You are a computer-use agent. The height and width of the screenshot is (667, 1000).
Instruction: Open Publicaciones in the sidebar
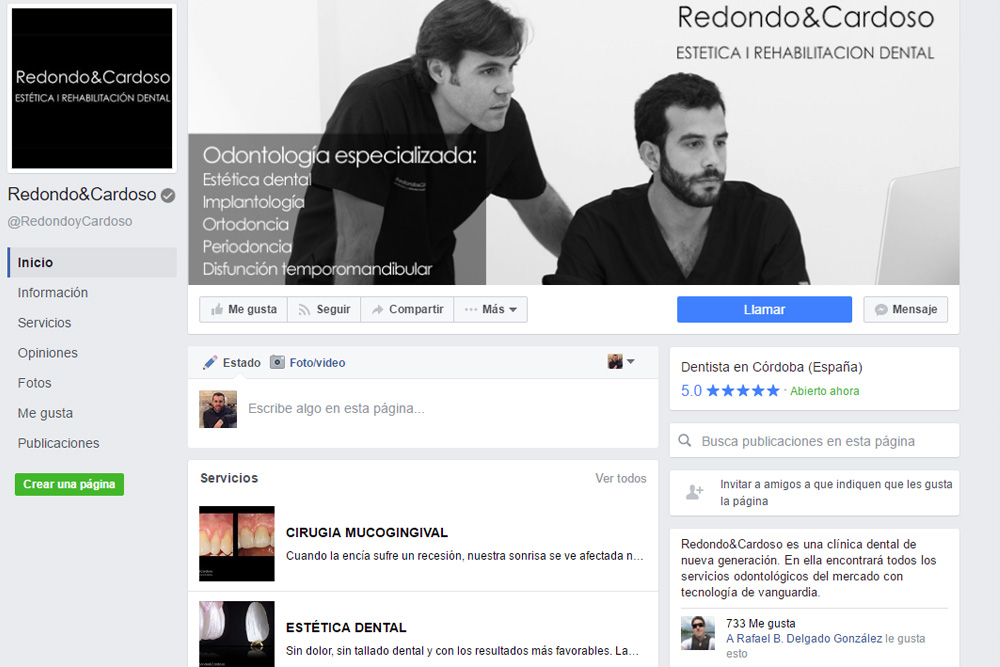(x=59, y=443)
